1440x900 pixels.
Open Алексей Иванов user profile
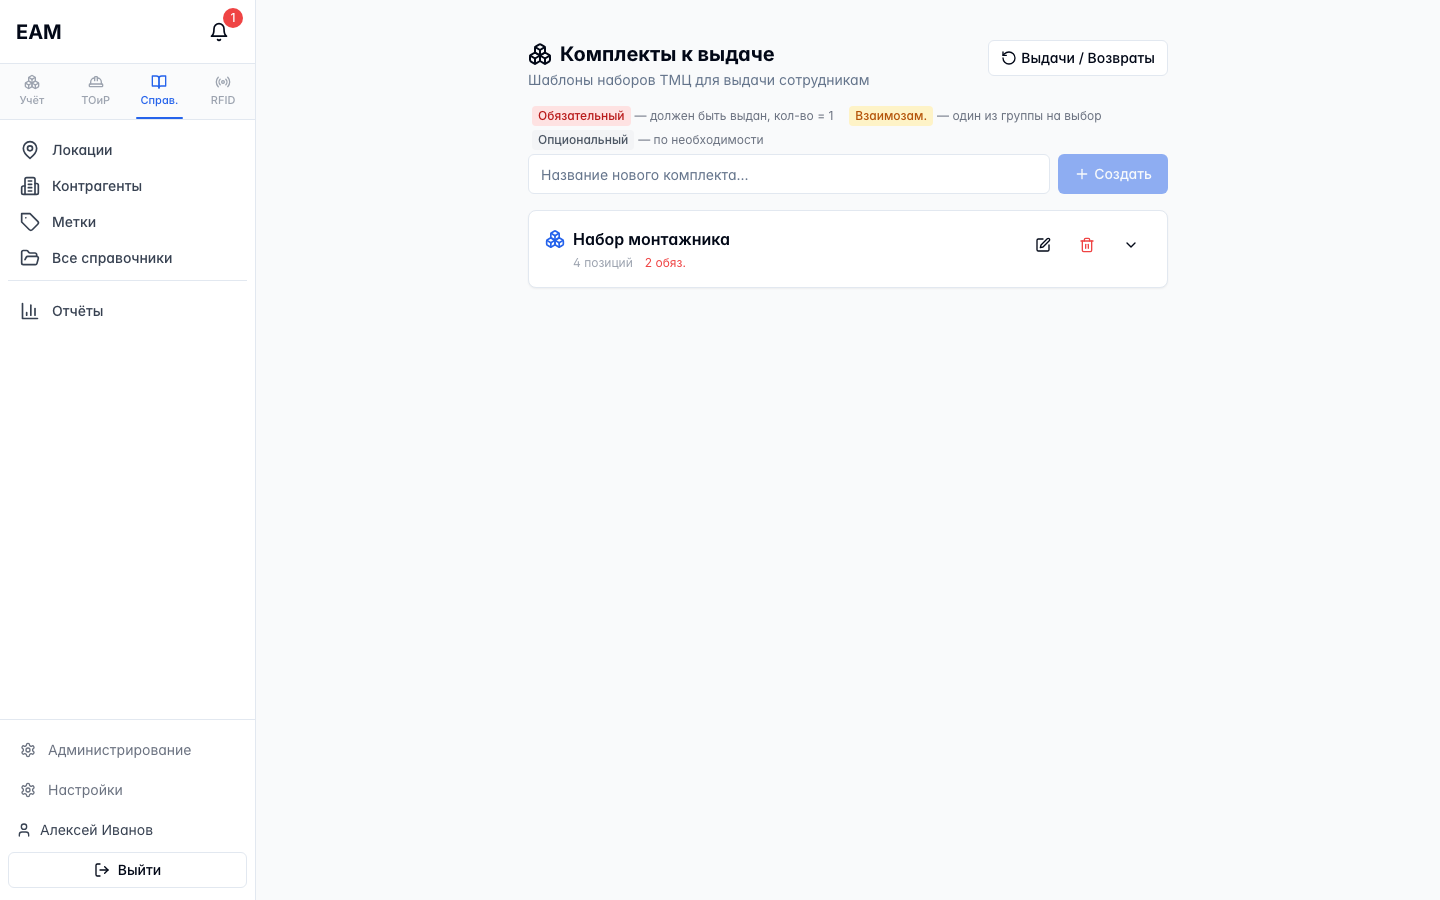click(96, 830)
